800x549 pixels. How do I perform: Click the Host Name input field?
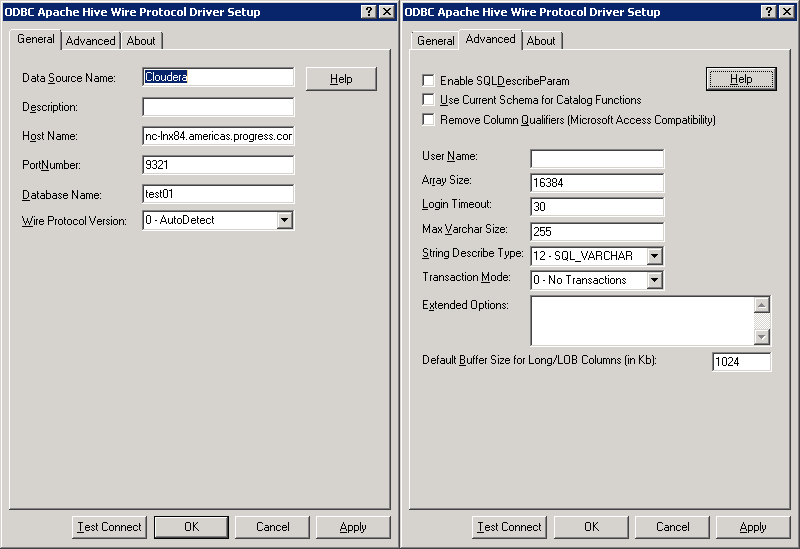[218, 136]
